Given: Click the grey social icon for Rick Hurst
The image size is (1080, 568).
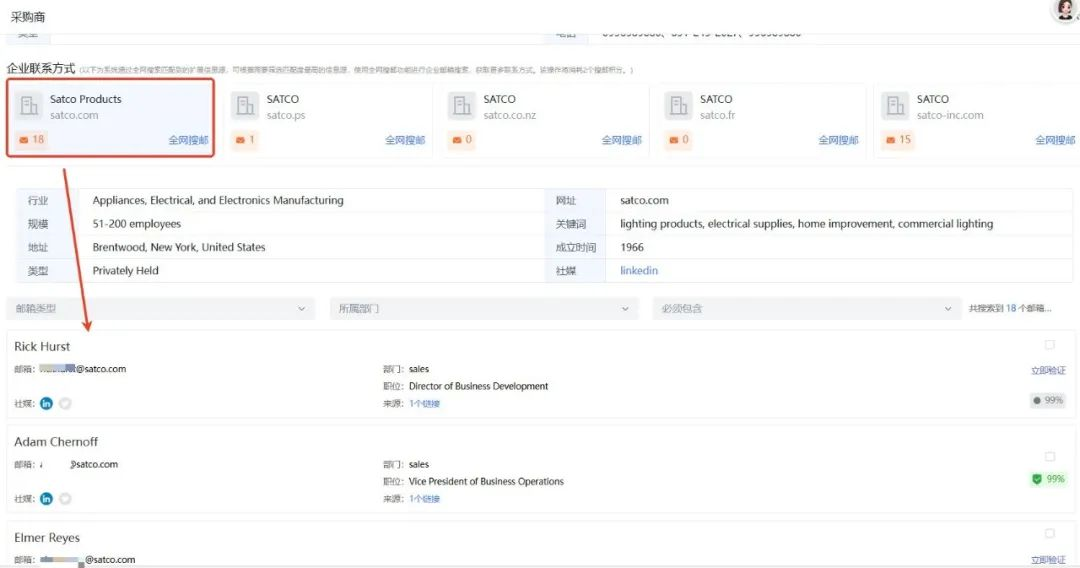Looking at the screenshot, I should coord(65,403).
